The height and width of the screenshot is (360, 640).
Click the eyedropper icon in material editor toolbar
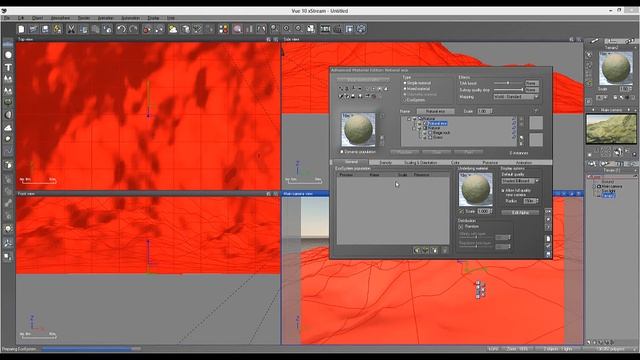341,96
